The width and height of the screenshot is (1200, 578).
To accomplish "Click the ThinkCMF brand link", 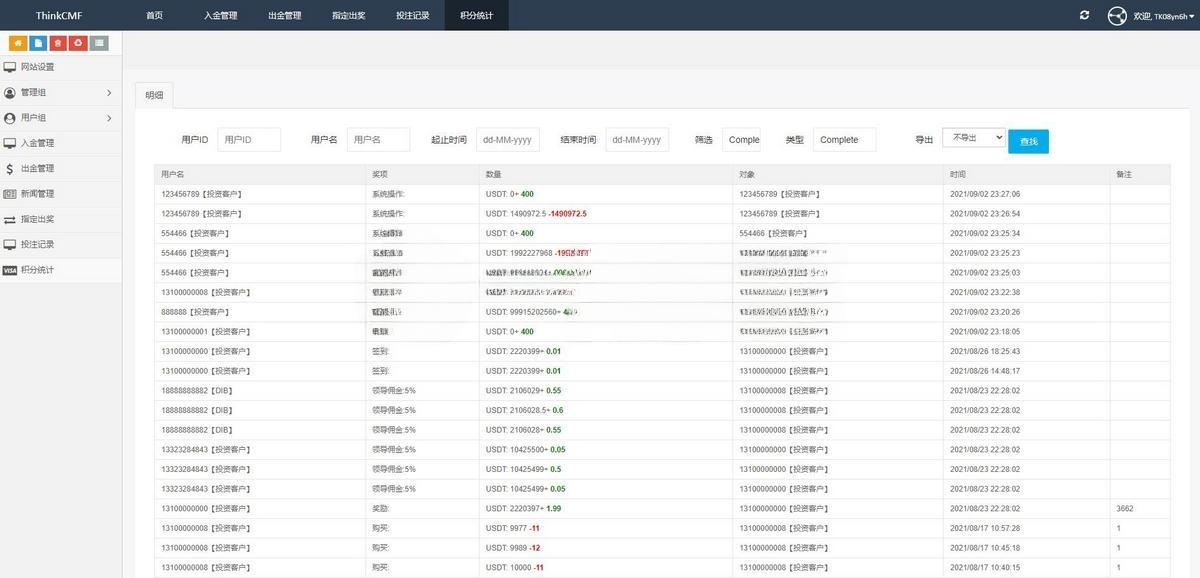I will pyautogui.click(x=59, y=16).
